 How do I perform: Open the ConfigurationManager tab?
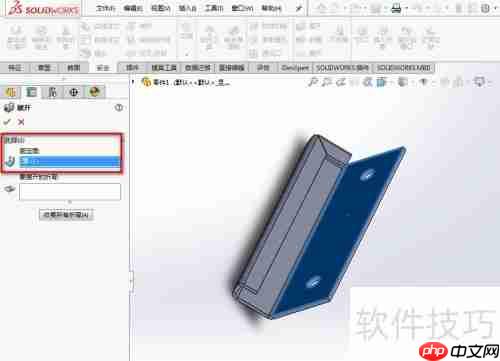52,92
